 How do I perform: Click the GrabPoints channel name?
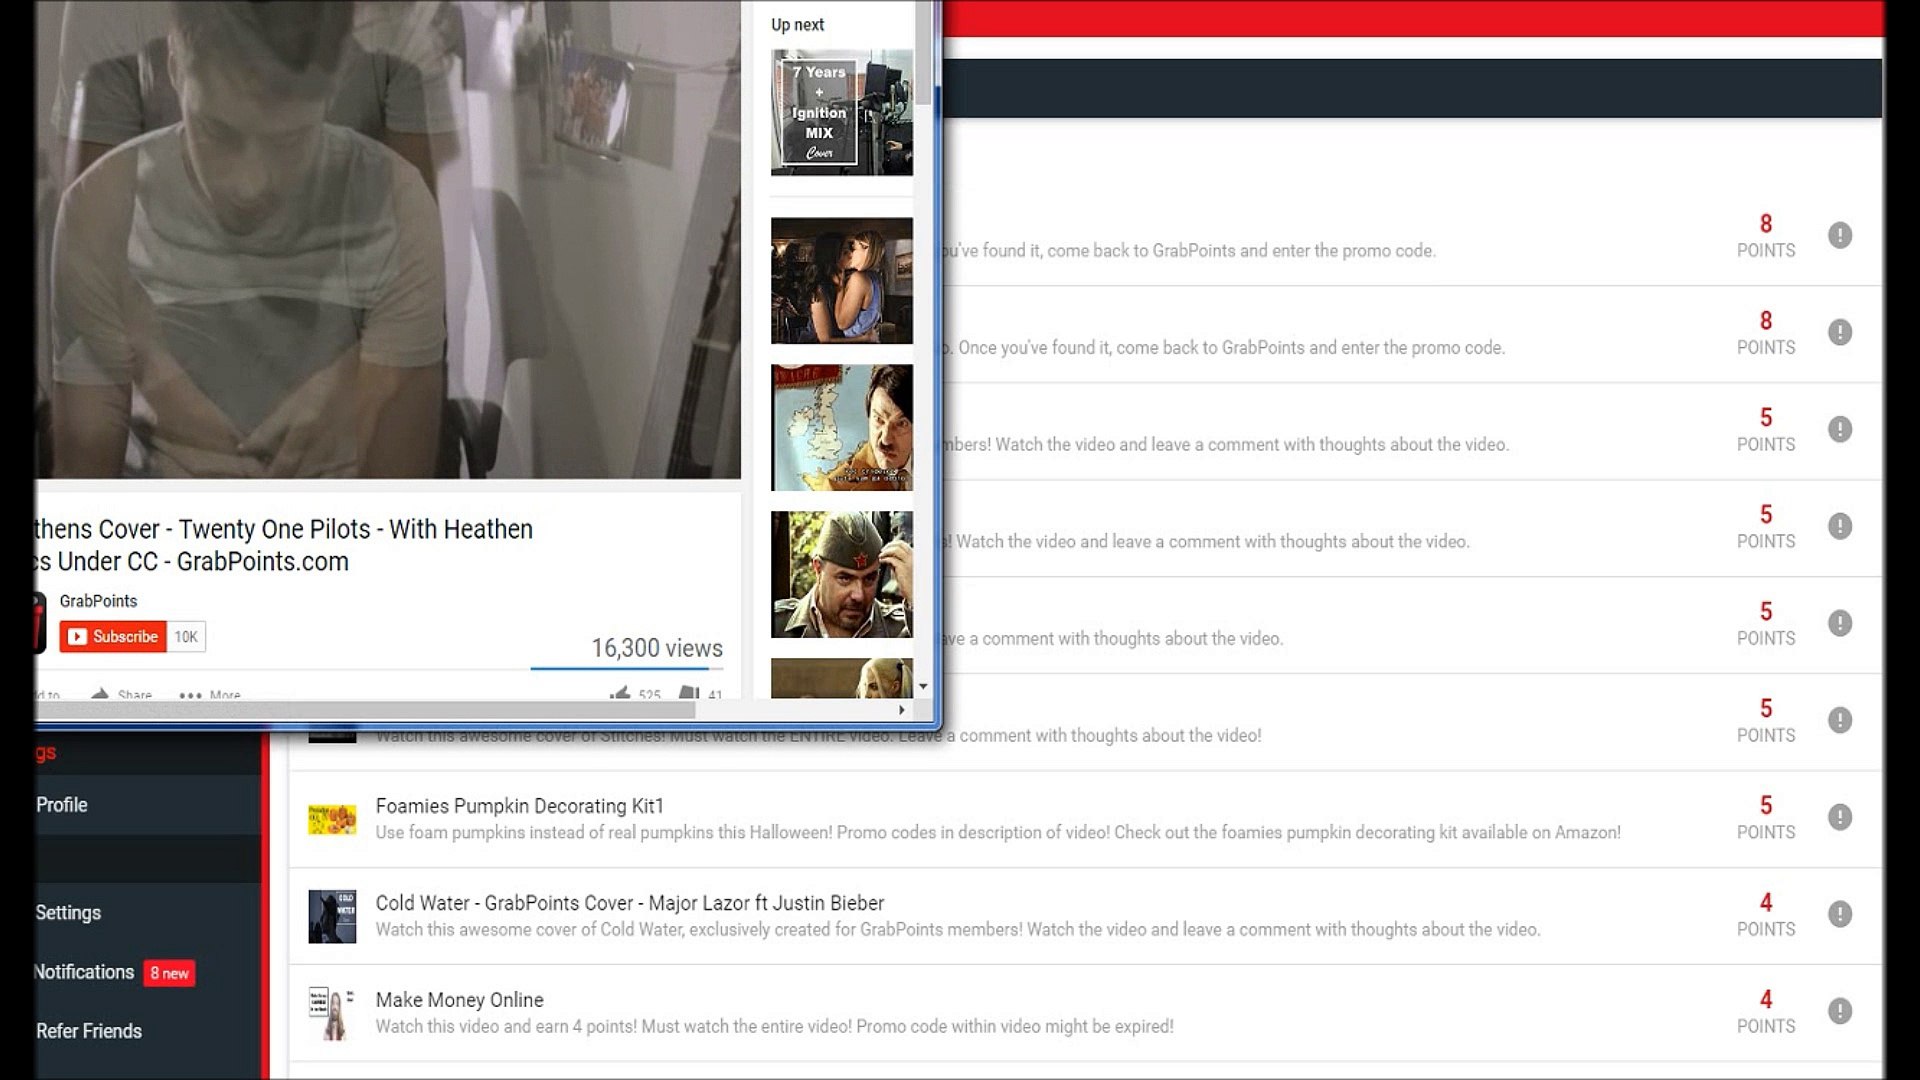click(x=98, y=601)
